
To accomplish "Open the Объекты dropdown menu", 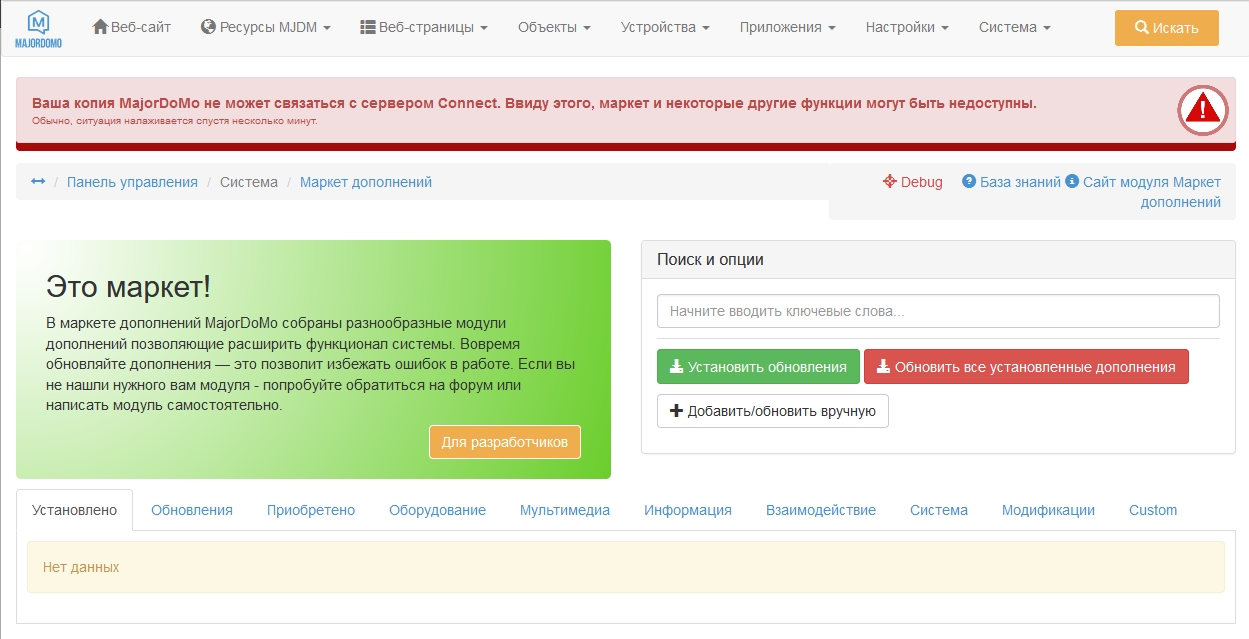I will [554, 28].
